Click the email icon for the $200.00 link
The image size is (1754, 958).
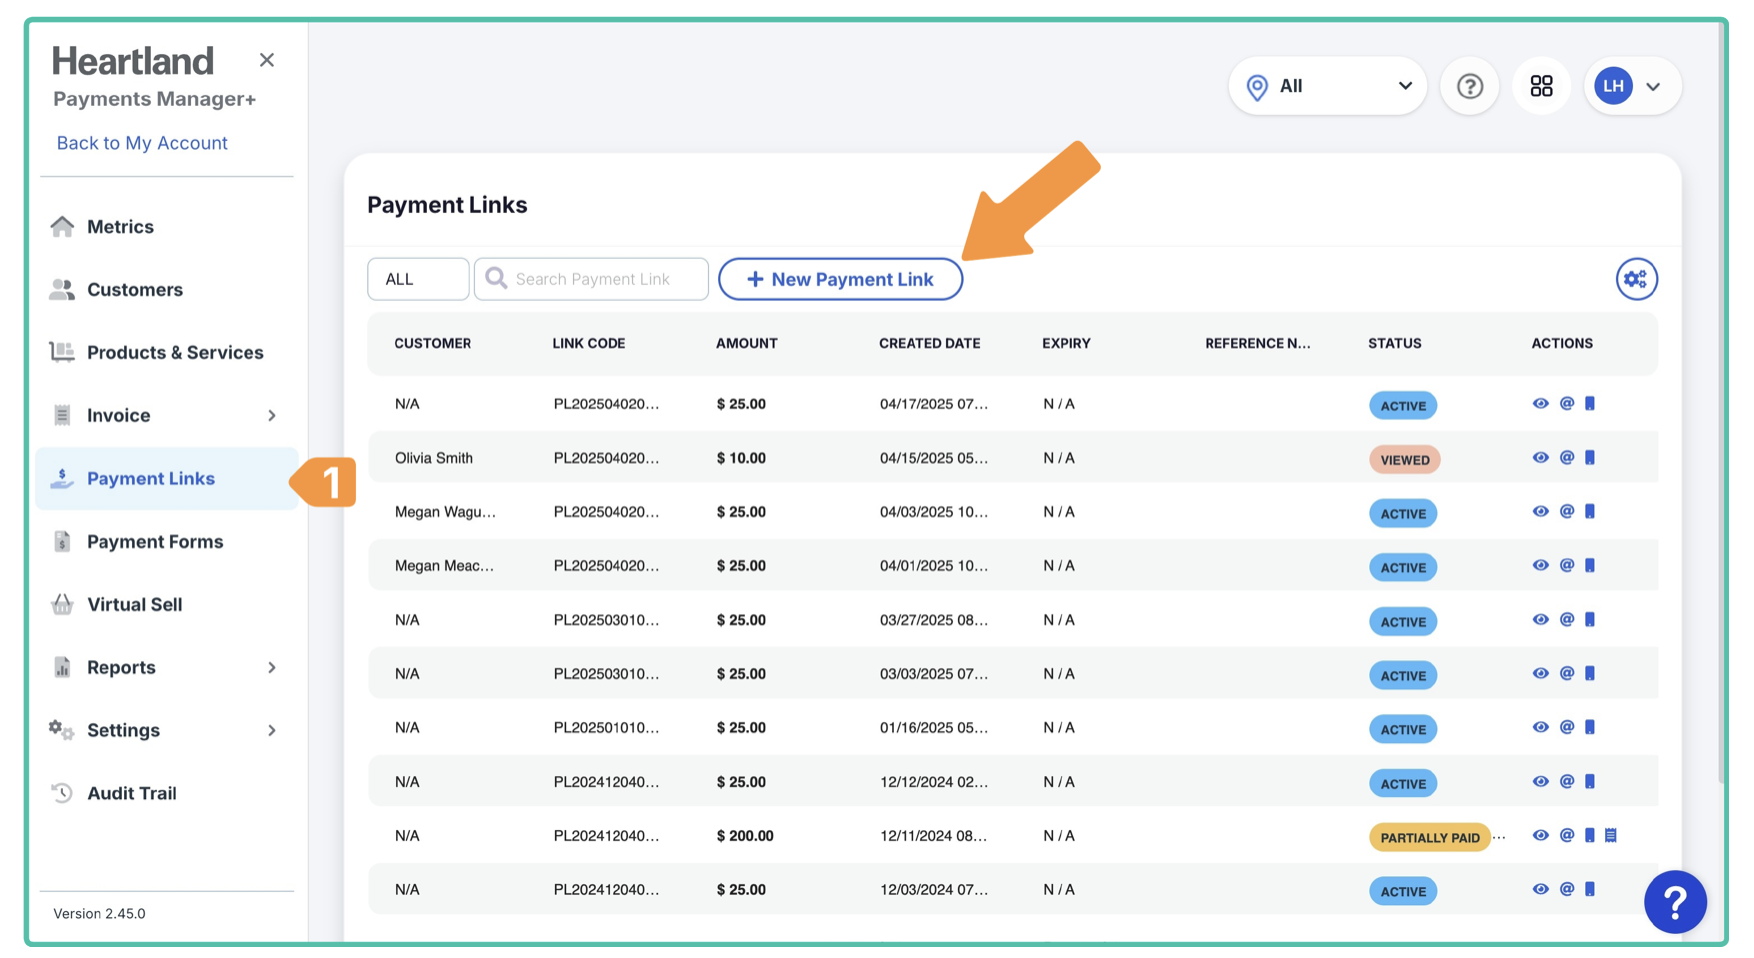[1566, 836]
